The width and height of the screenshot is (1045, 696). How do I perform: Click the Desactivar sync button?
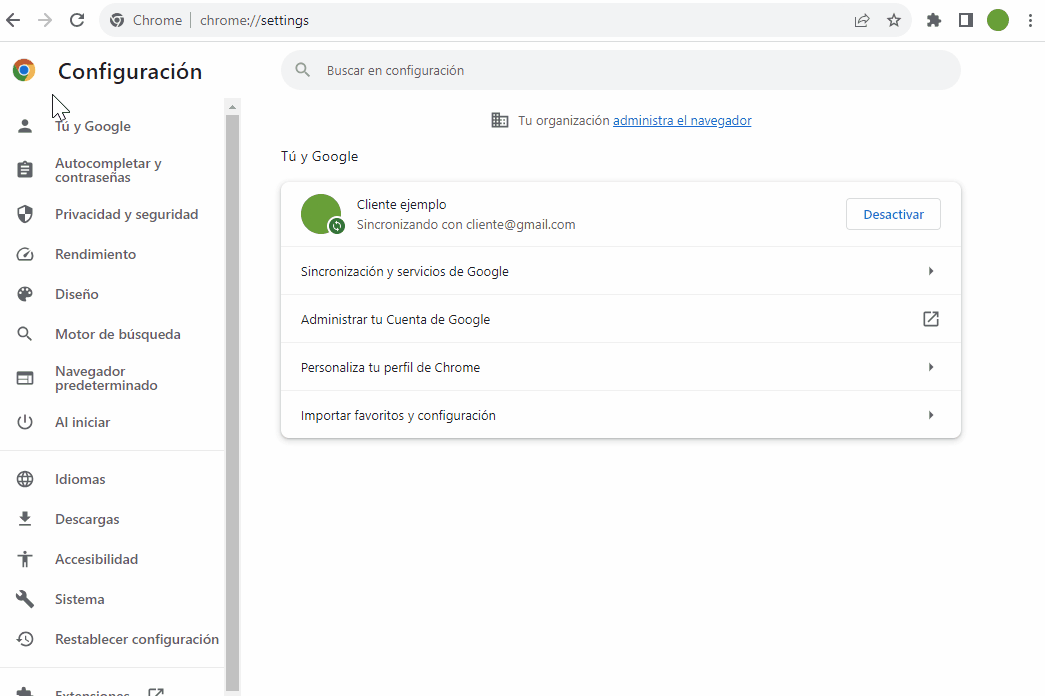click(x=893, y=214)
